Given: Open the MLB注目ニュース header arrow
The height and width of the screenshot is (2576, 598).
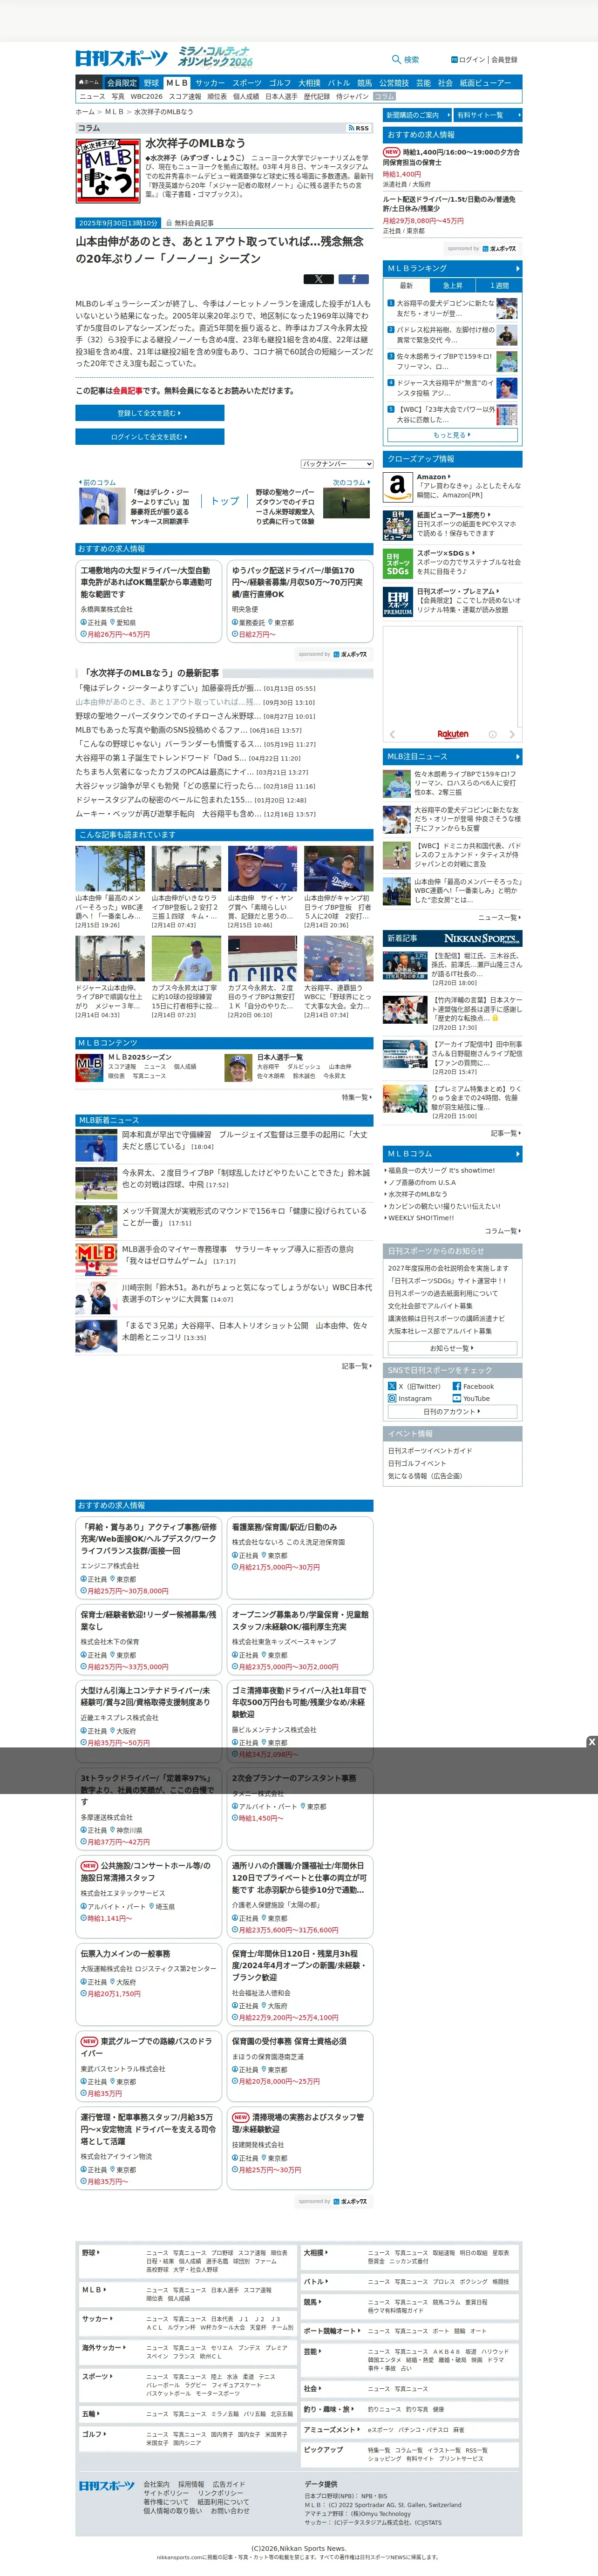Looking at the screenshot, I should coord(517,756).
